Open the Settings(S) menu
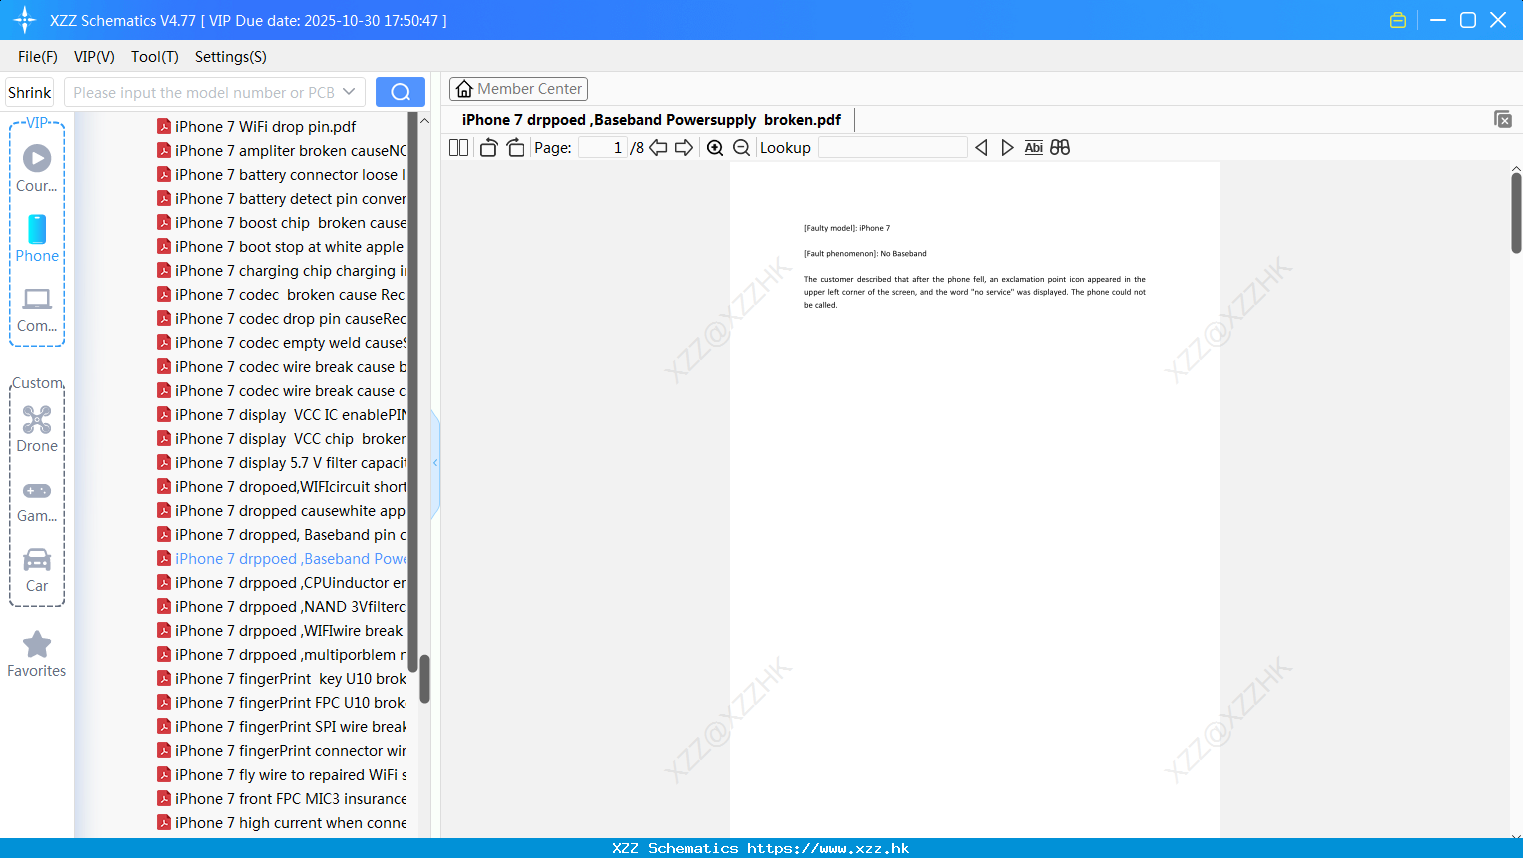This screenshot has width=1523, height=858. point(231,57)
